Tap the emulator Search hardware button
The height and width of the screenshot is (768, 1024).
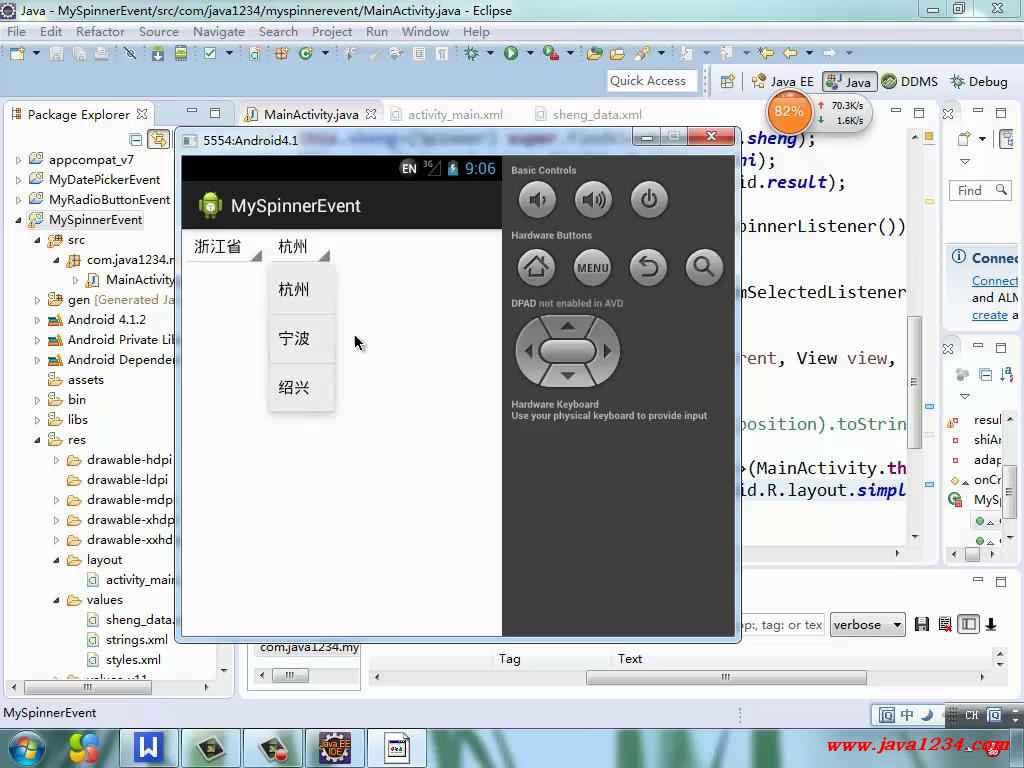[704, 267]
